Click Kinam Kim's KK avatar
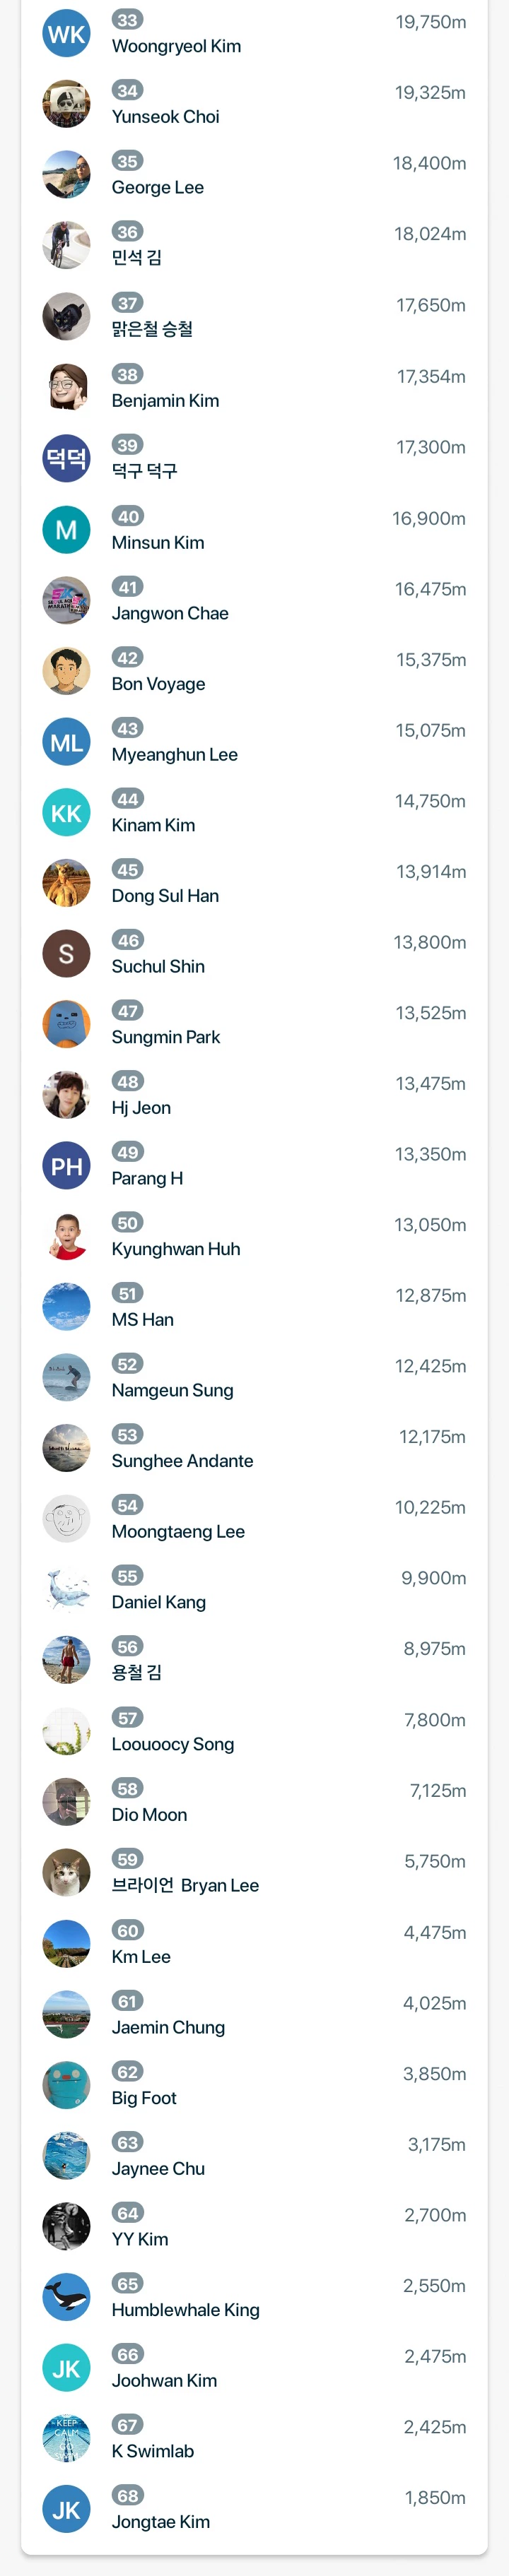The image size is (509, 2576). click(66, 813)
